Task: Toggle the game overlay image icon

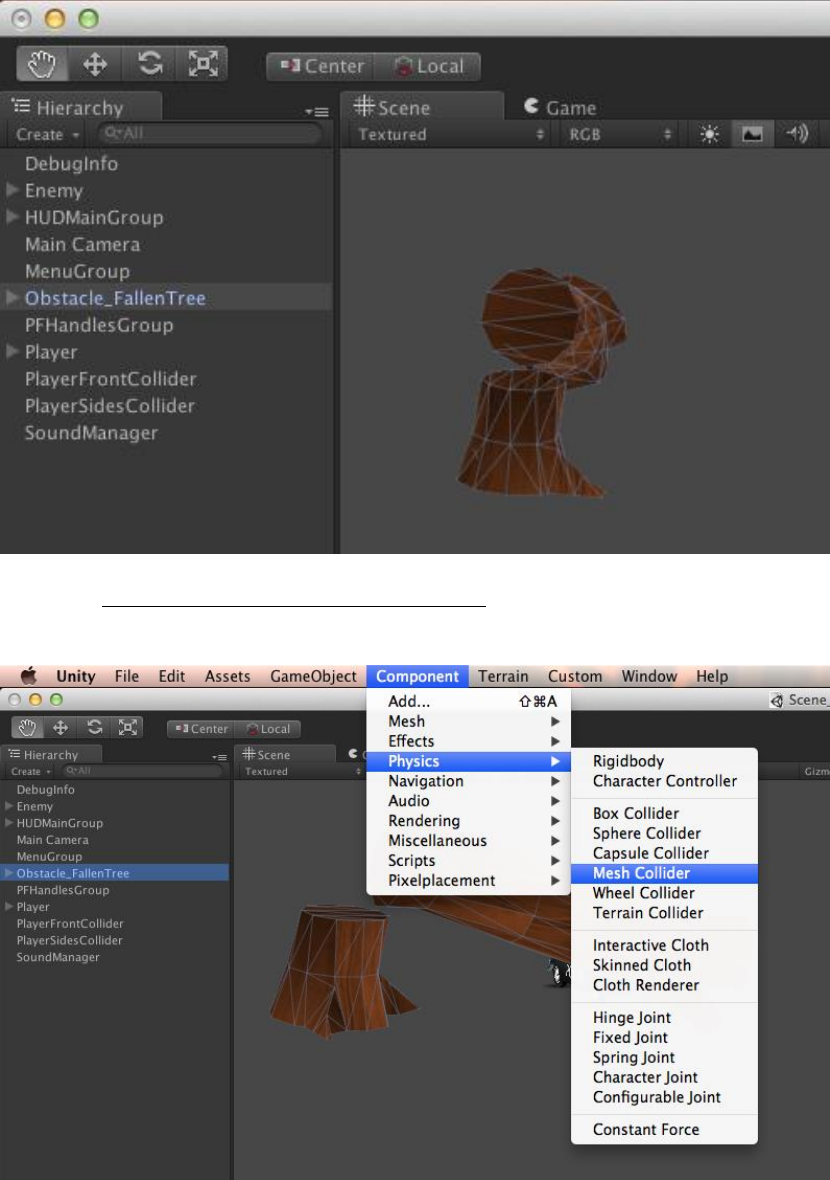Action: [x=752, y=134]
